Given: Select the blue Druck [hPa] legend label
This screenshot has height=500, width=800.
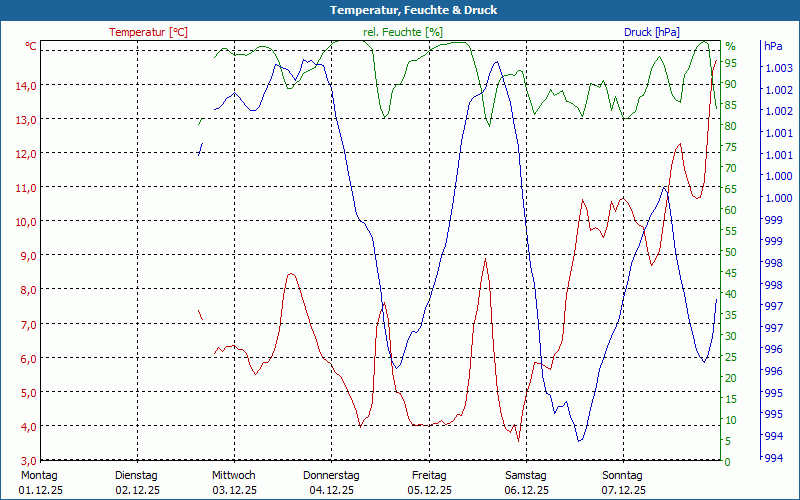Looking at the screenshot, I should [x=651, y=32].
